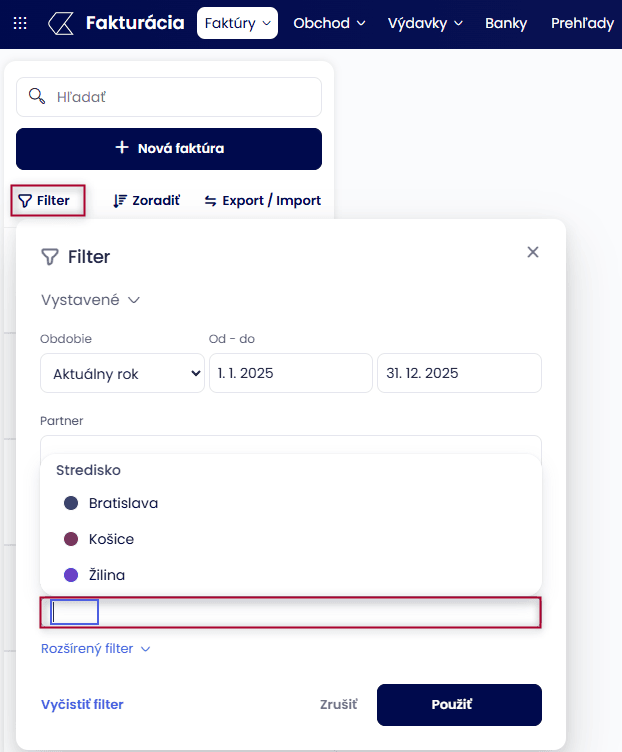Toggle the Filter button in toolbar
The height and width of the screenshot is (752, 622).
pyautogui.click(x=45, y=200)
